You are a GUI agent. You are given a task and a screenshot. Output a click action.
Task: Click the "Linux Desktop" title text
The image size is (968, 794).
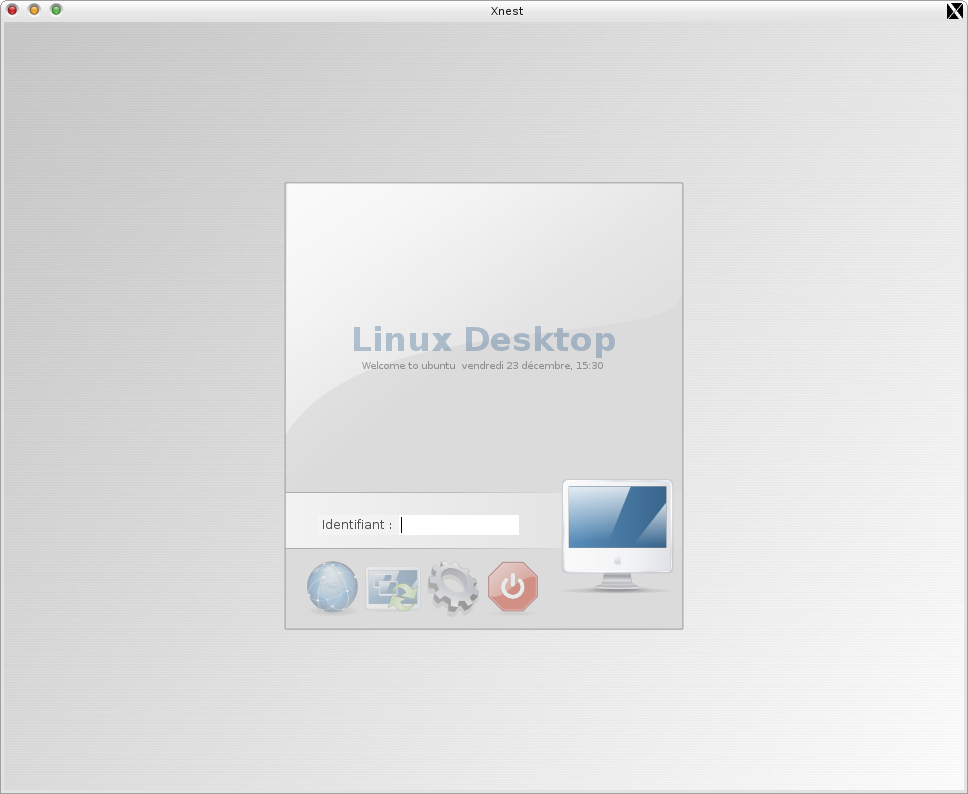point(484,340)
